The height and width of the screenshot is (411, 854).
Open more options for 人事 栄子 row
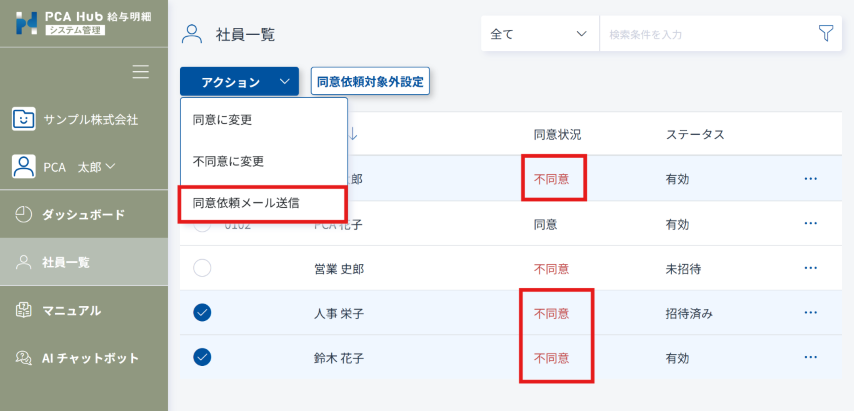point(810,313)
